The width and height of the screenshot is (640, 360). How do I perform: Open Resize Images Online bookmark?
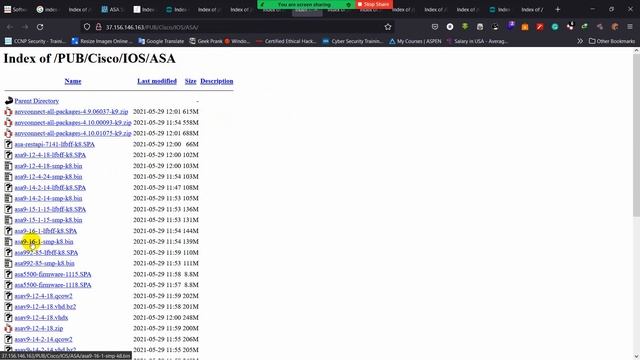tap(102, 41)
